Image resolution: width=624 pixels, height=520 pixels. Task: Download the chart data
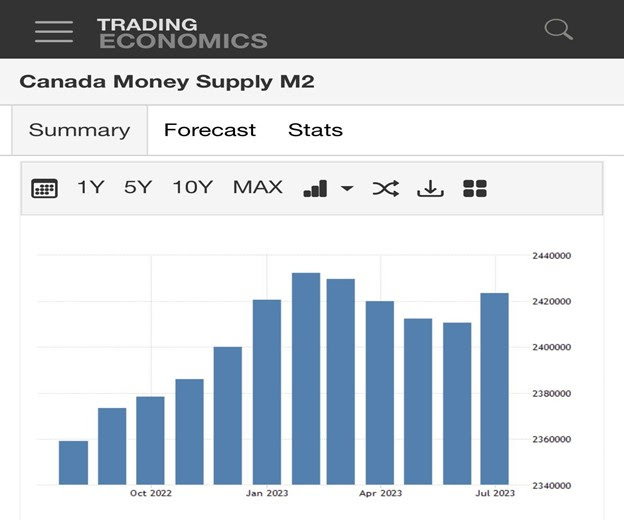click(430, 188)
